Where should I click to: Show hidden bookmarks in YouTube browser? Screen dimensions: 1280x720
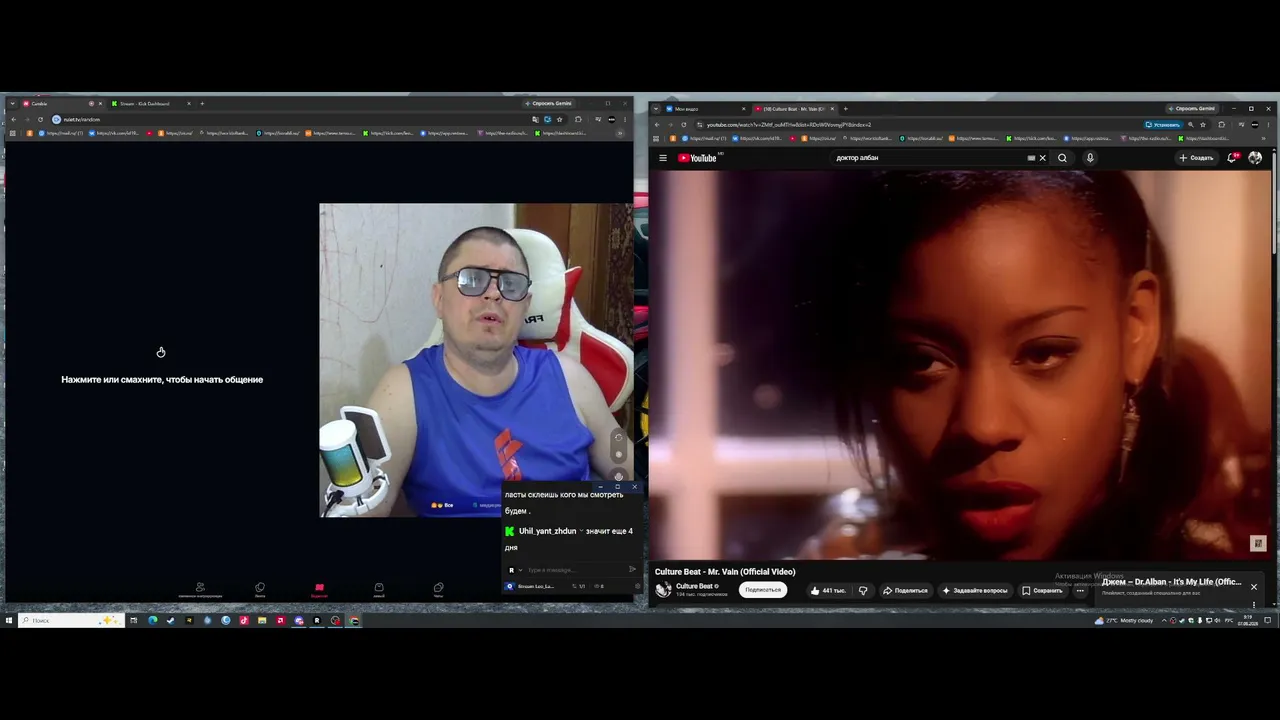click(1264, 138)
